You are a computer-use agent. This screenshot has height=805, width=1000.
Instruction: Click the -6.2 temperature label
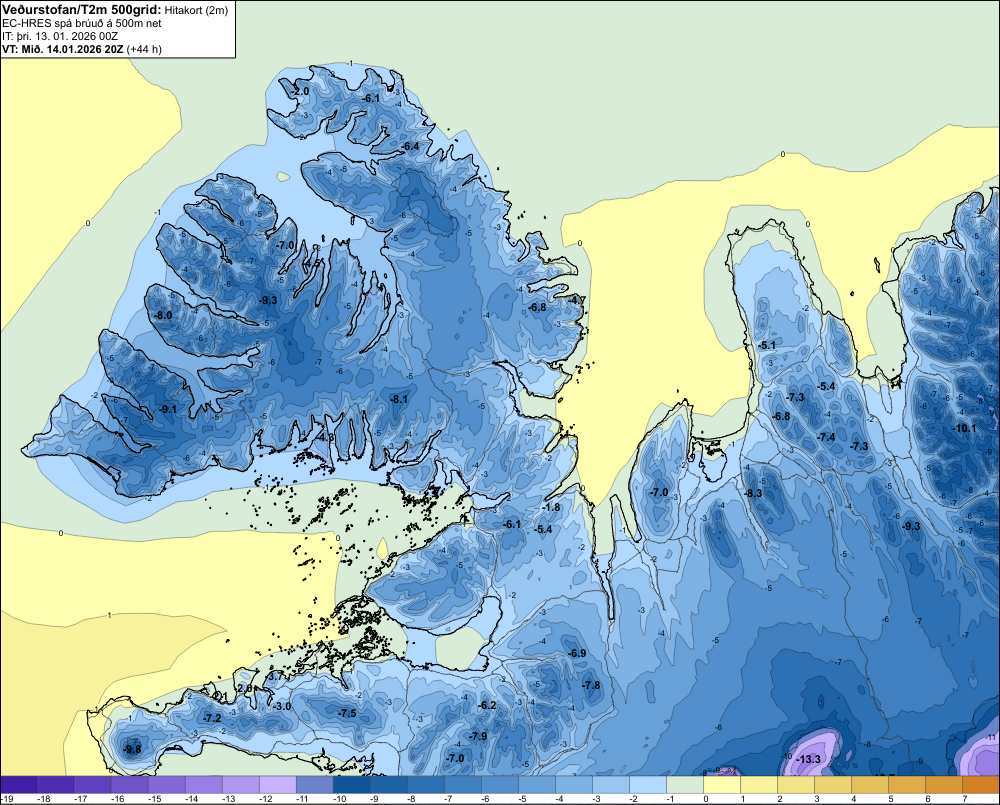(x=487, y=705)
